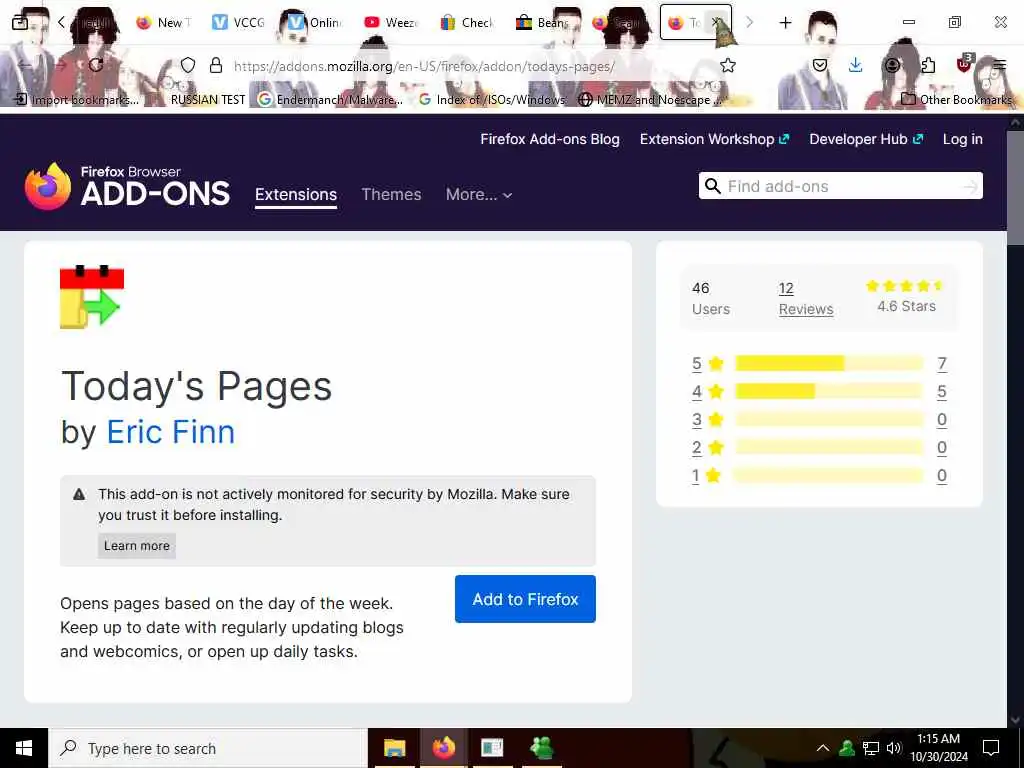Image resolution: width=1024 pixels, height=768 pixels.
Task: Filter reviews by 2 star rating
Action: (708, 447)
